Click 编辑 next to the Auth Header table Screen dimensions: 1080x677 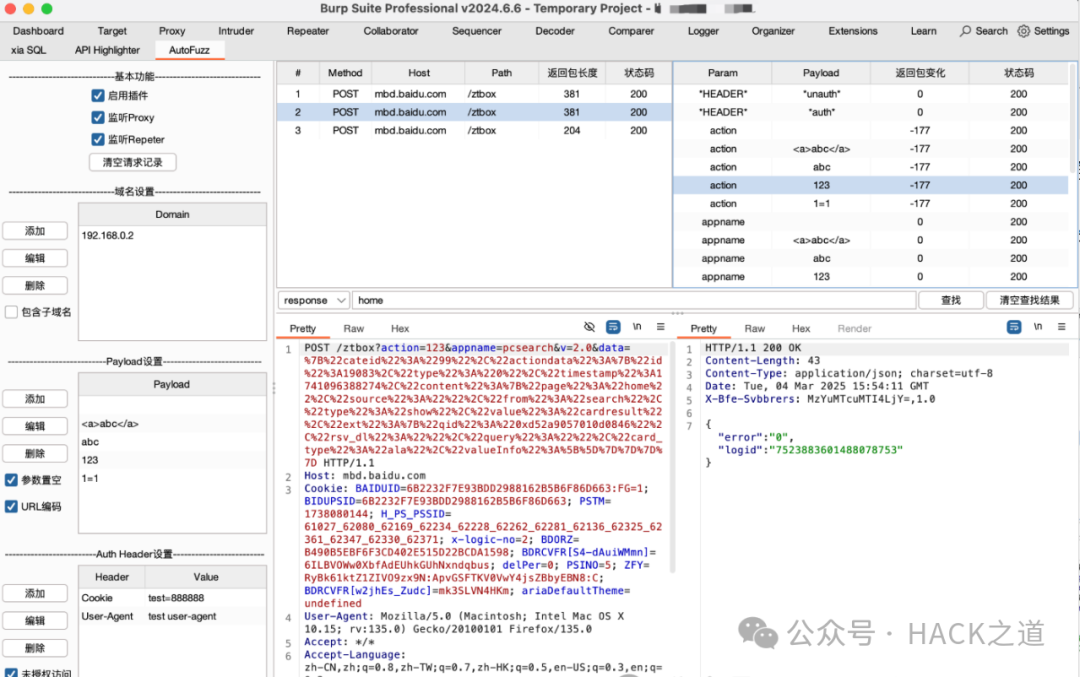pyautogui.click(x=35, y=621)
